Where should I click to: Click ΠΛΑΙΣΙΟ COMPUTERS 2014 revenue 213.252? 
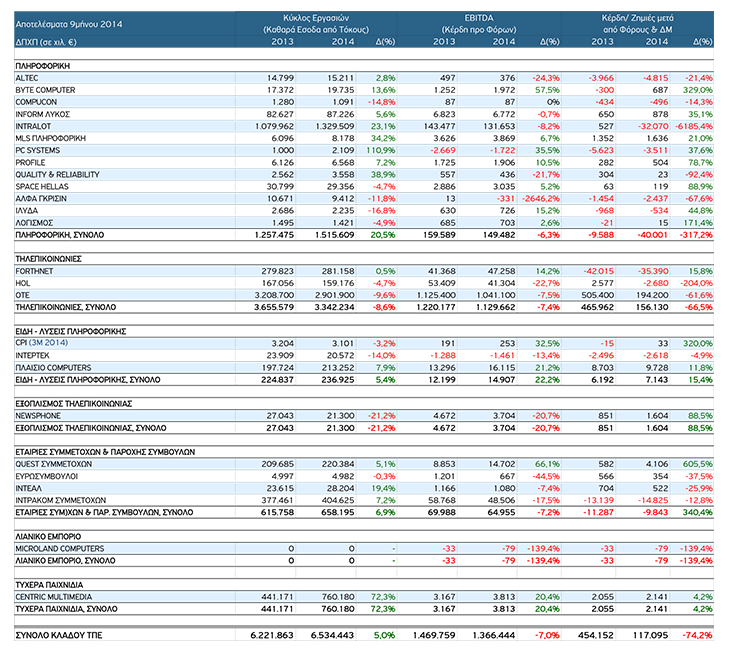(x=338, y=367)
